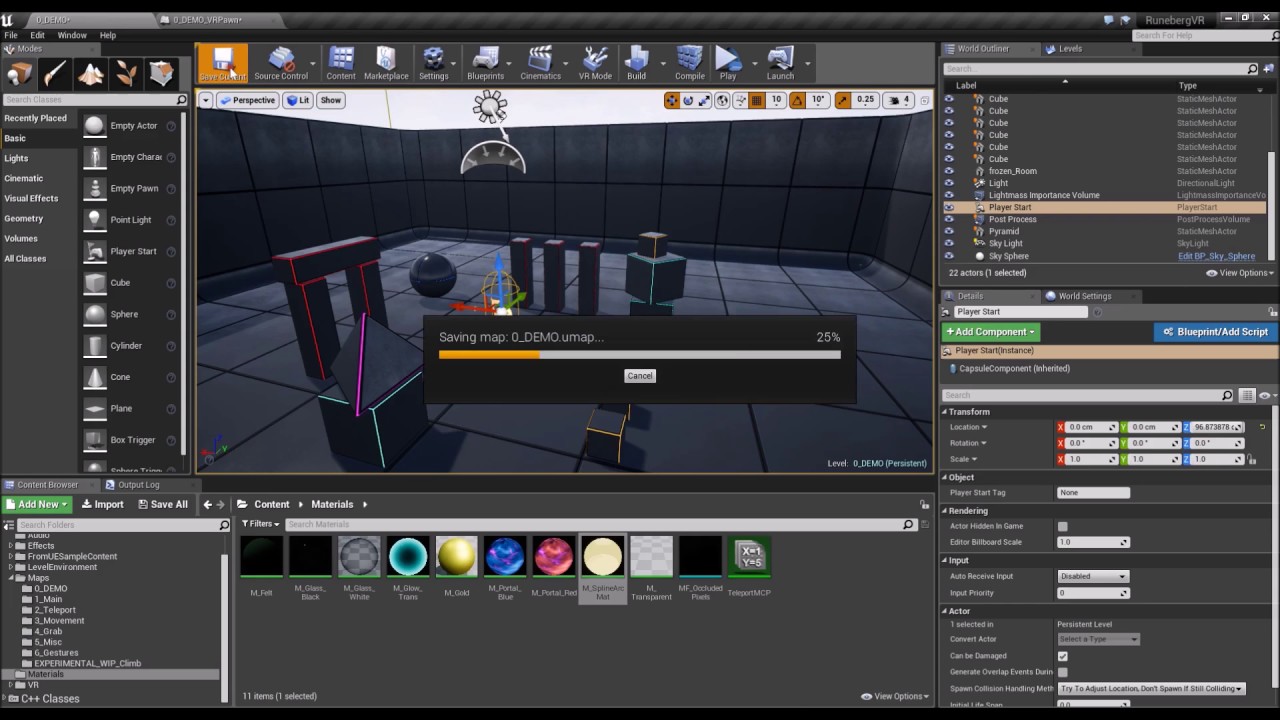Open Spawn Collision Handling Method dropdown
This screenshot has height=720, width=1280.
coord(1151,689)
